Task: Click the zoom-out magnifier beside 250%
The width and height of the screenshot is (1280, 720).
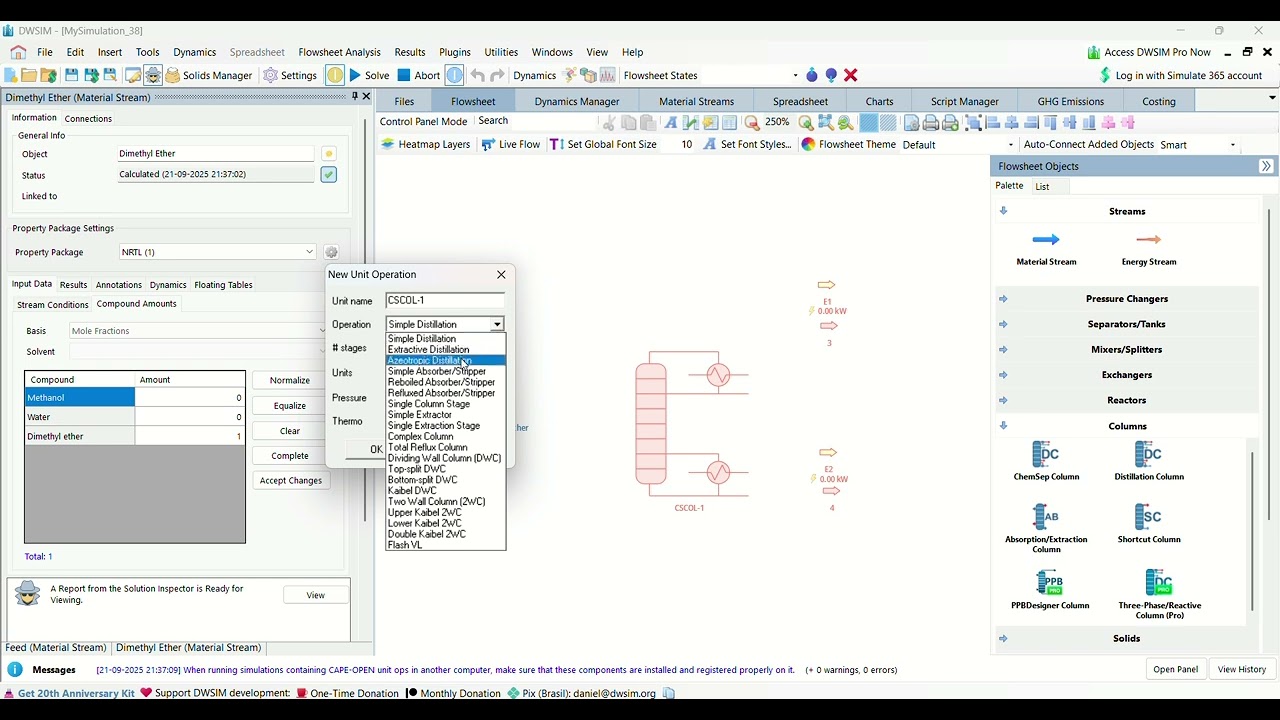Action: 752,123
